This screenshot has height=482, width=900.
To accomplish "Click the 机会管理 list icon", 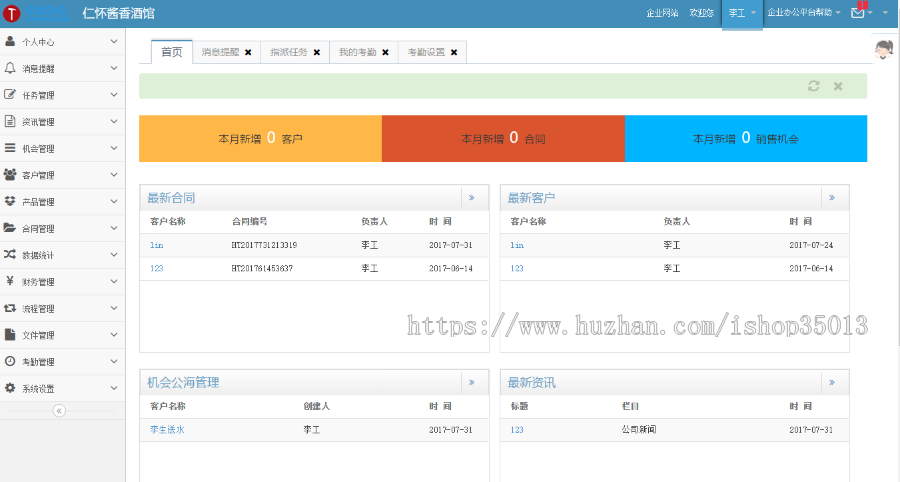I will 10,147.
